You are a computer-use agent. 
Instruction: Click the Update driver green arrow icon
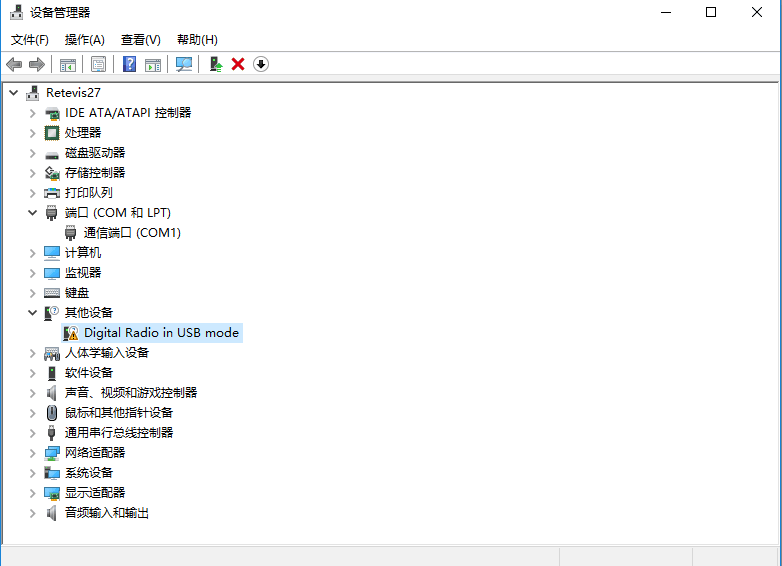click(x=215, y=64)
